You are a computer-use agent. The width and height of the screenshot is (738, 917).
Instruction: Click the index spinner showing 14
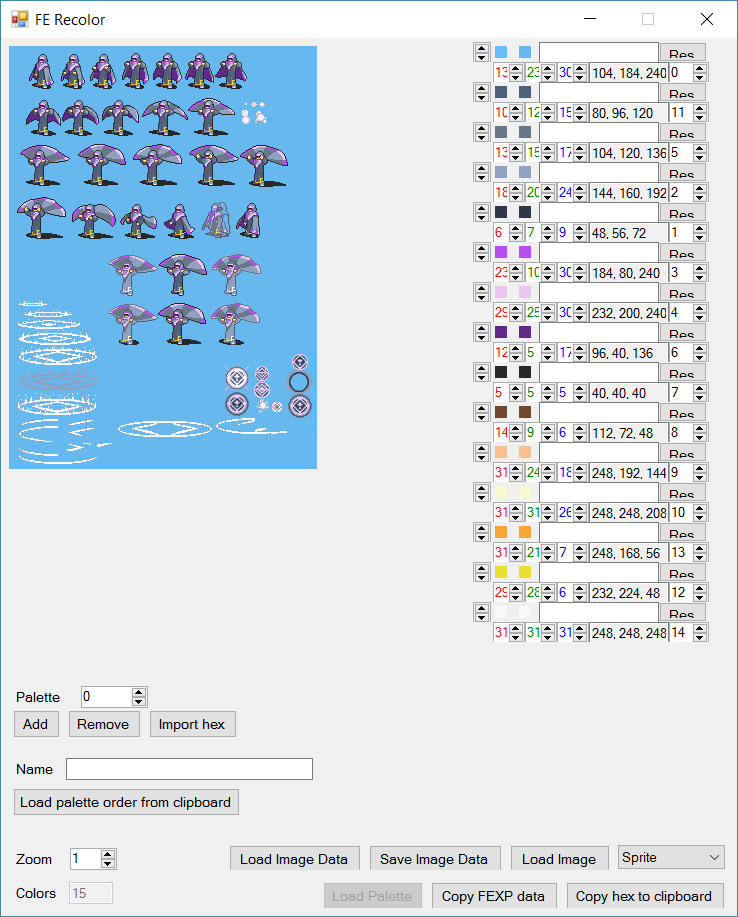point(688,633)
